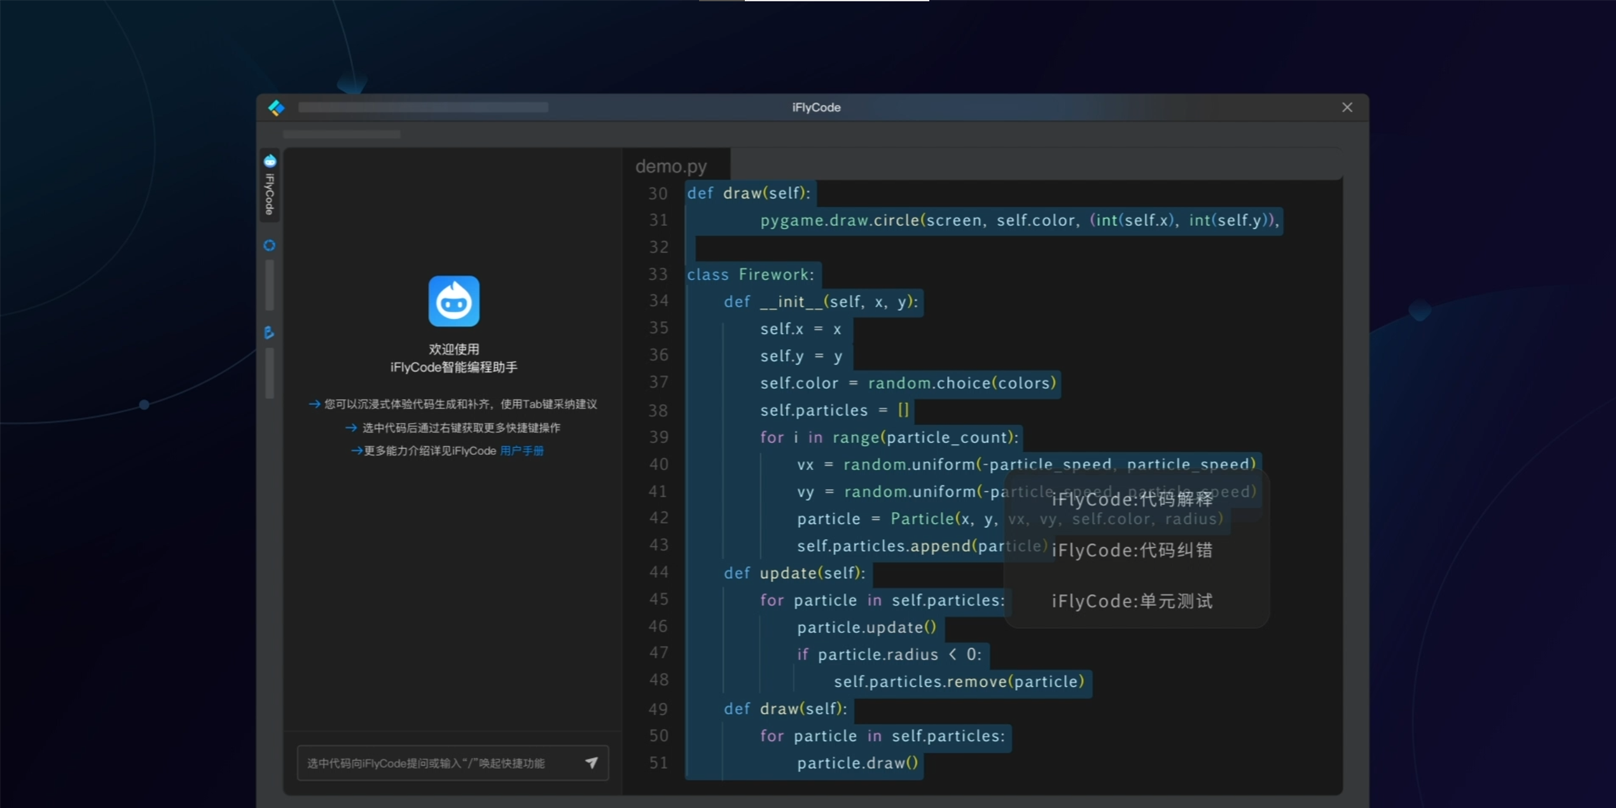Click the circular refresh sidebar icon

click(x=270, y=245)
